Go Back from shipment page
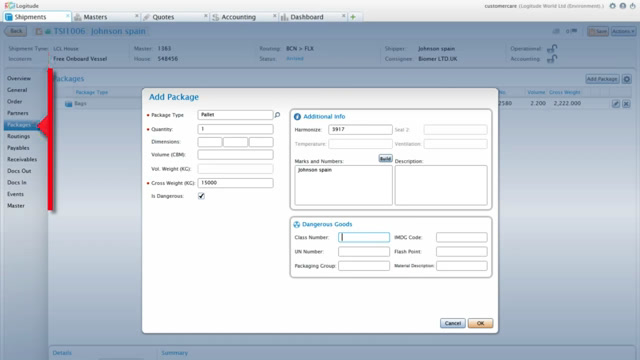The width and height of the screenshot is (640, 360). [x=16, y=31]
